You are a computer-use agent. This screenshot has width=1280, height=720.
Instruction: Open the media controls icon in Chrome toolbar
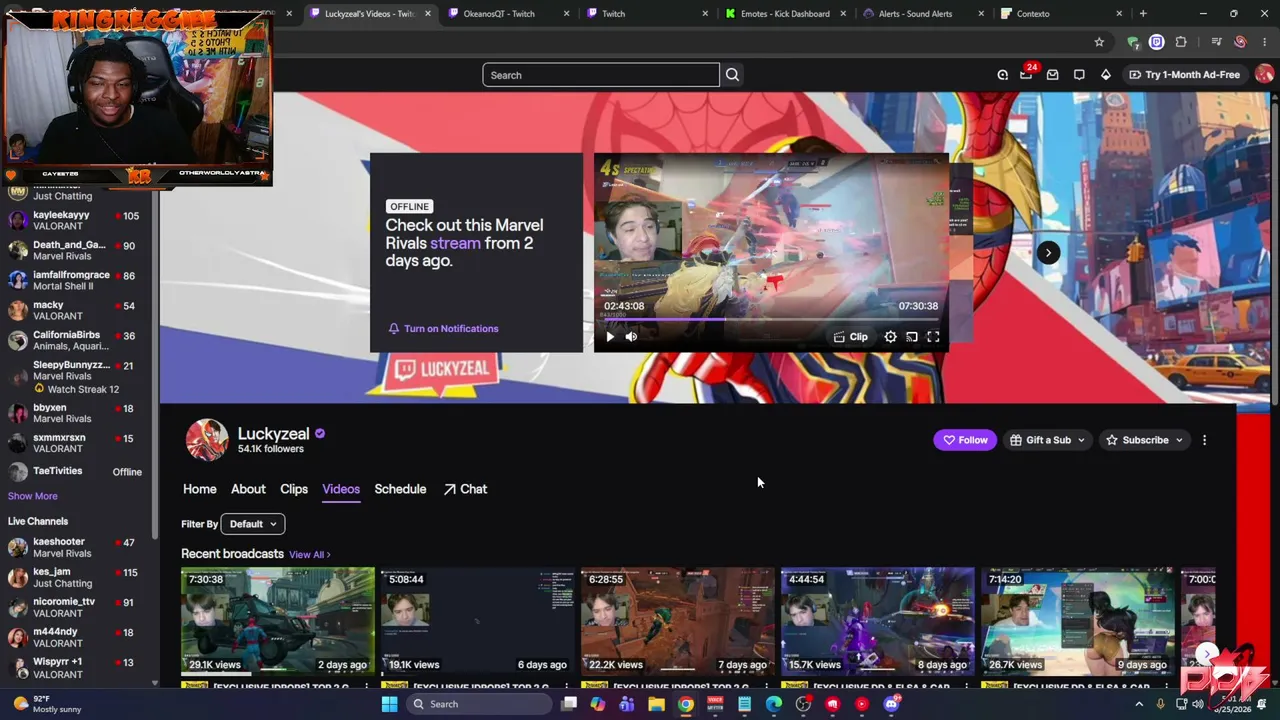[x=1216, y=42]
